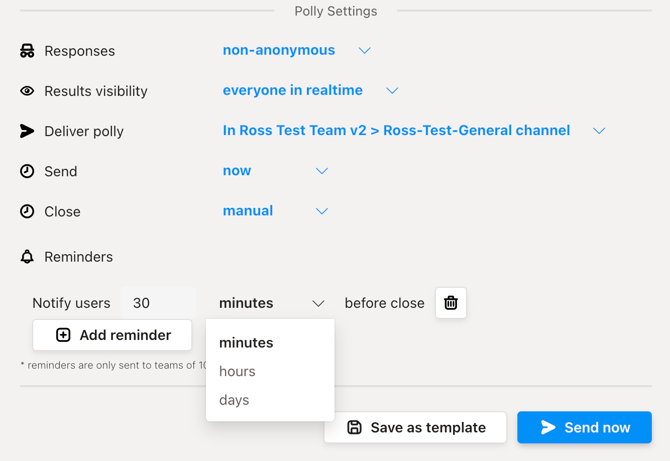Image resolution: width=670 pixels, height=461 pixels.
Task: Click the Add reminder button
Action: 112,335
